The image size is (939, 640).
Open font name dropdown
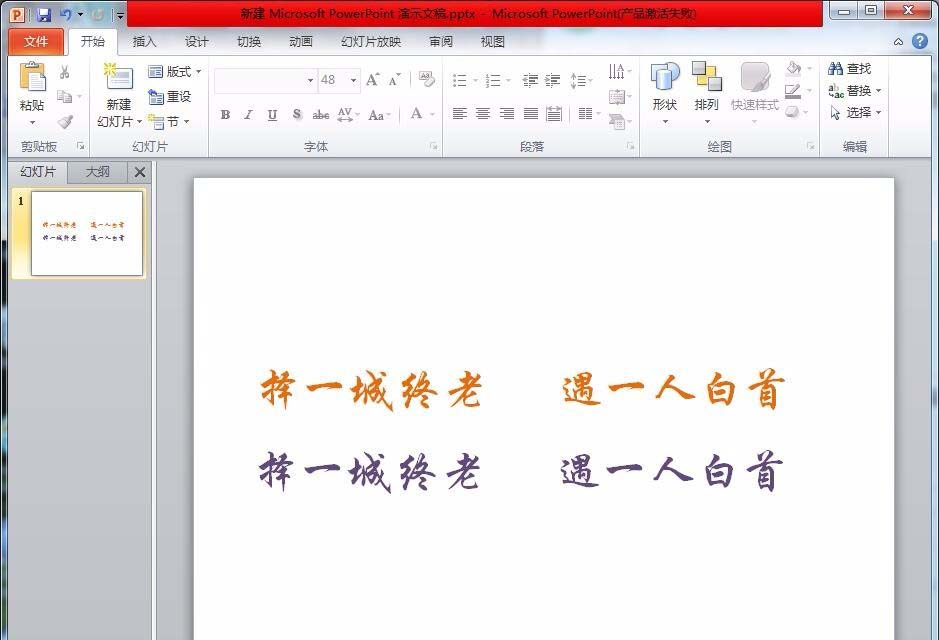(x=310, y=80)
